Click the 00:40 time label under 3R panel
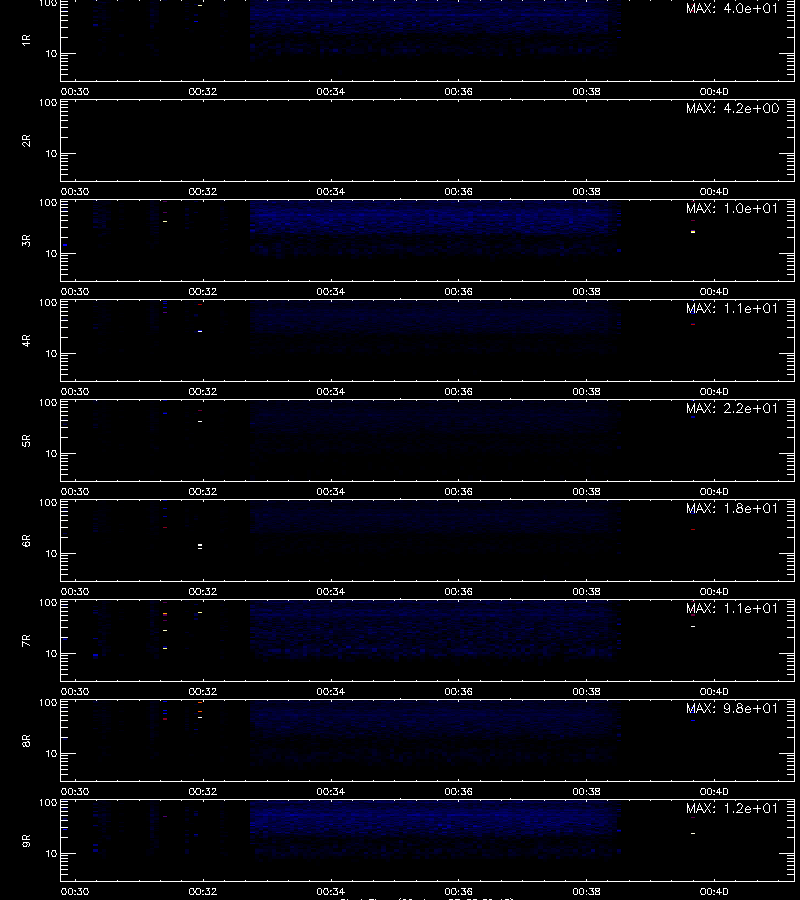This screenshot has height=900, width=800. 714,291
